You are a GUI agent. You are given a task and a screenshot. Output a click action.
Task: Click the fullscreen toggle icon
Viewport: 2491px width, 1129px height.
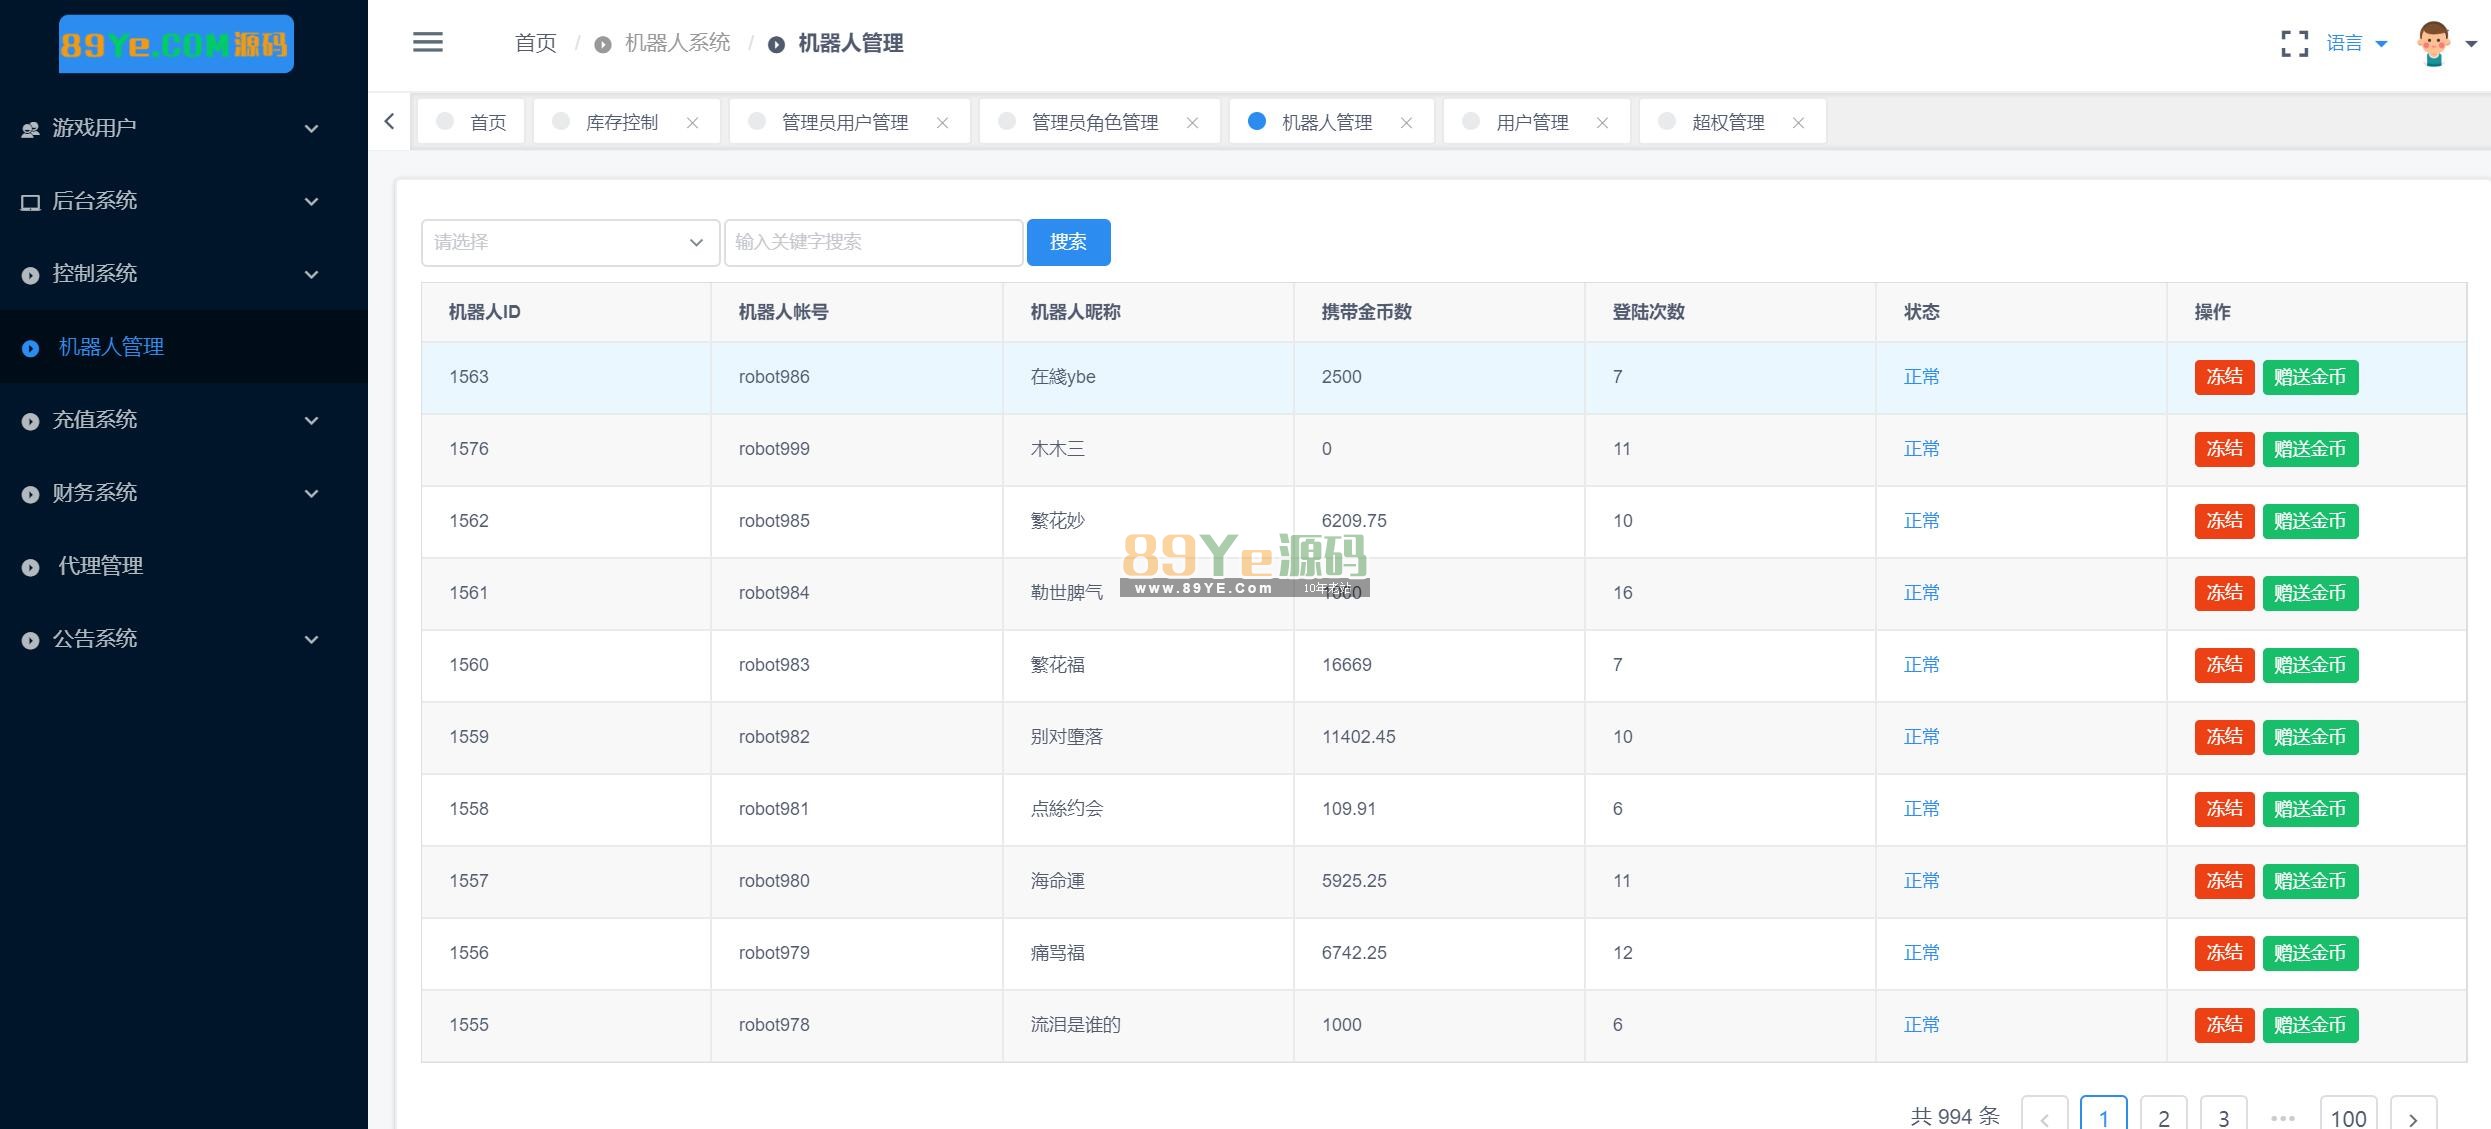point(2294,43)
